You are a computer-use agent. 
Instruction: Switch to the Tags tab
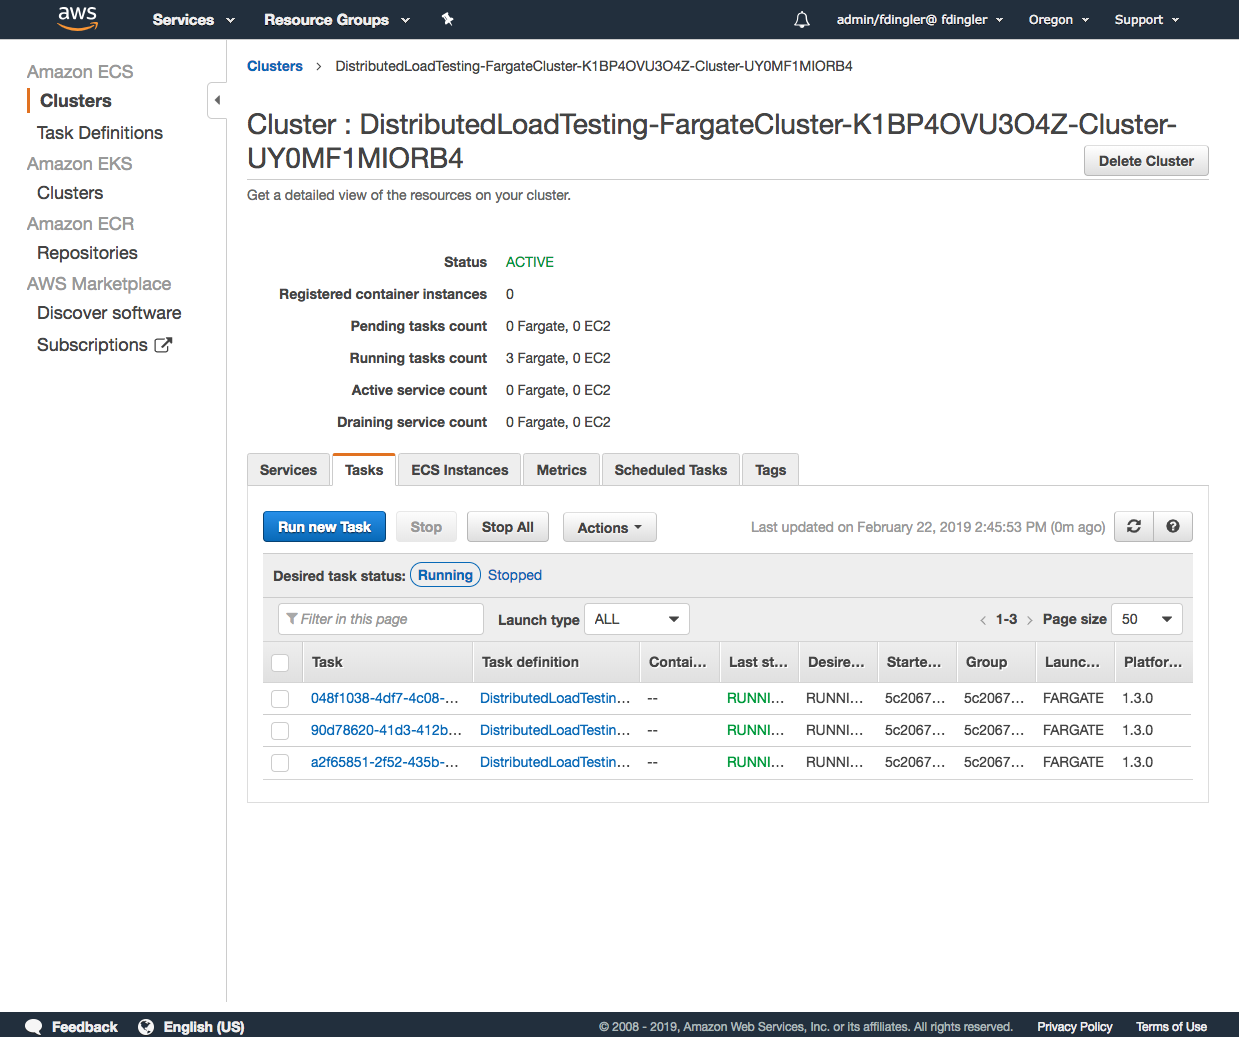(x=771, y=470)
